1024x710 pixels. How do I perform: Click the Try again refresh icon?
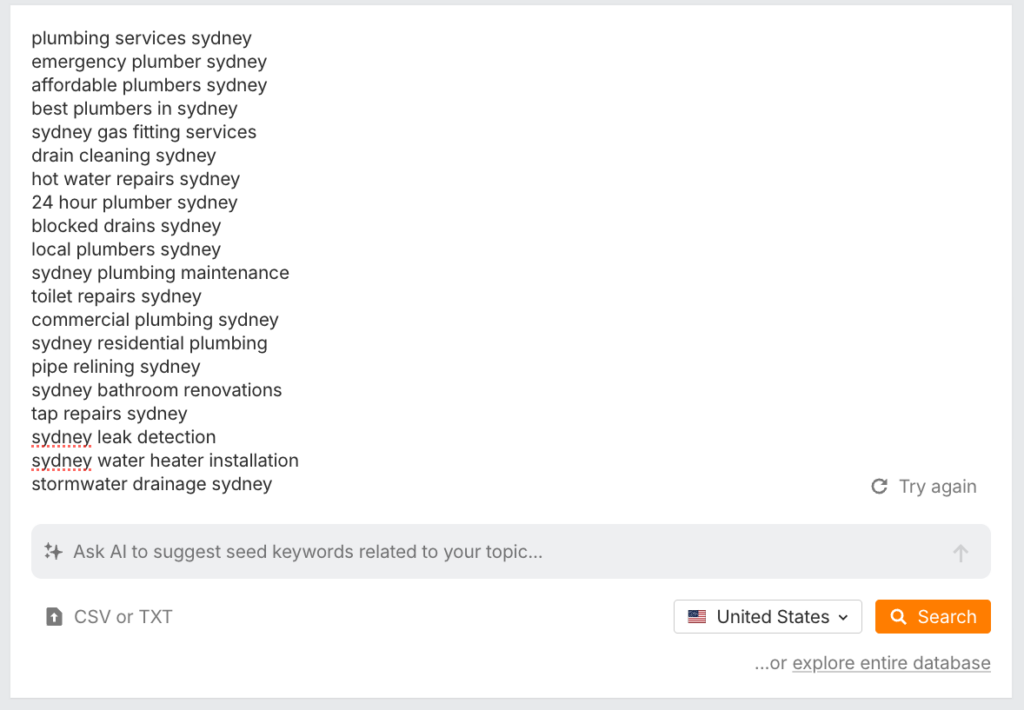[x=879, y=487]
